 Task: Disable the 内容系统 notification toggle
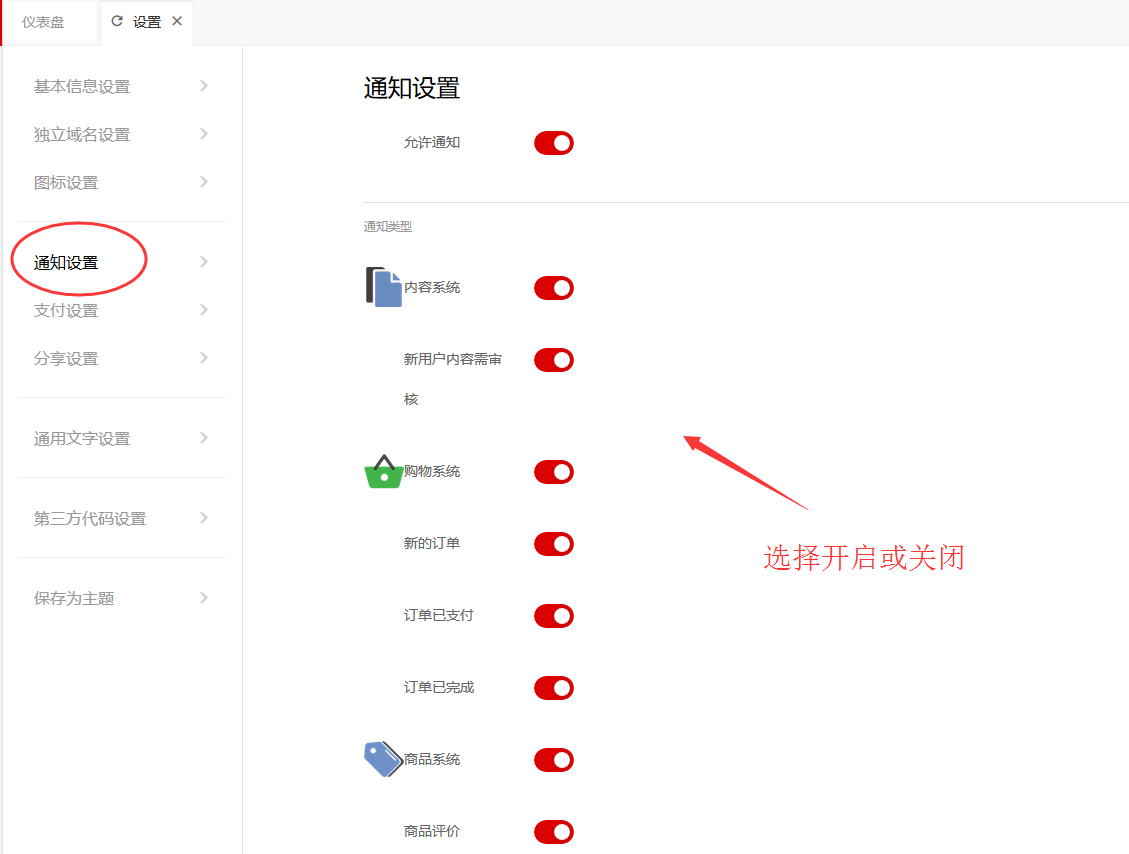[x=553, y=288]
